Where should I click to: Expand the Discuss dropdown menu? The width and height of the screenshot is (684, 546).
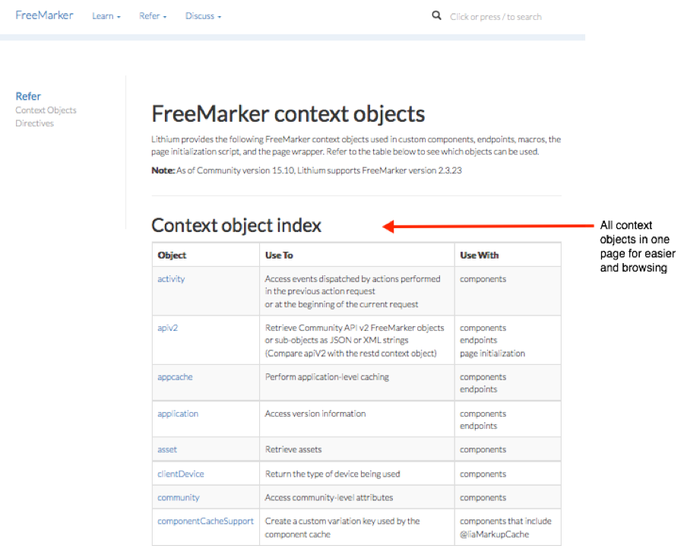[203, 16]
